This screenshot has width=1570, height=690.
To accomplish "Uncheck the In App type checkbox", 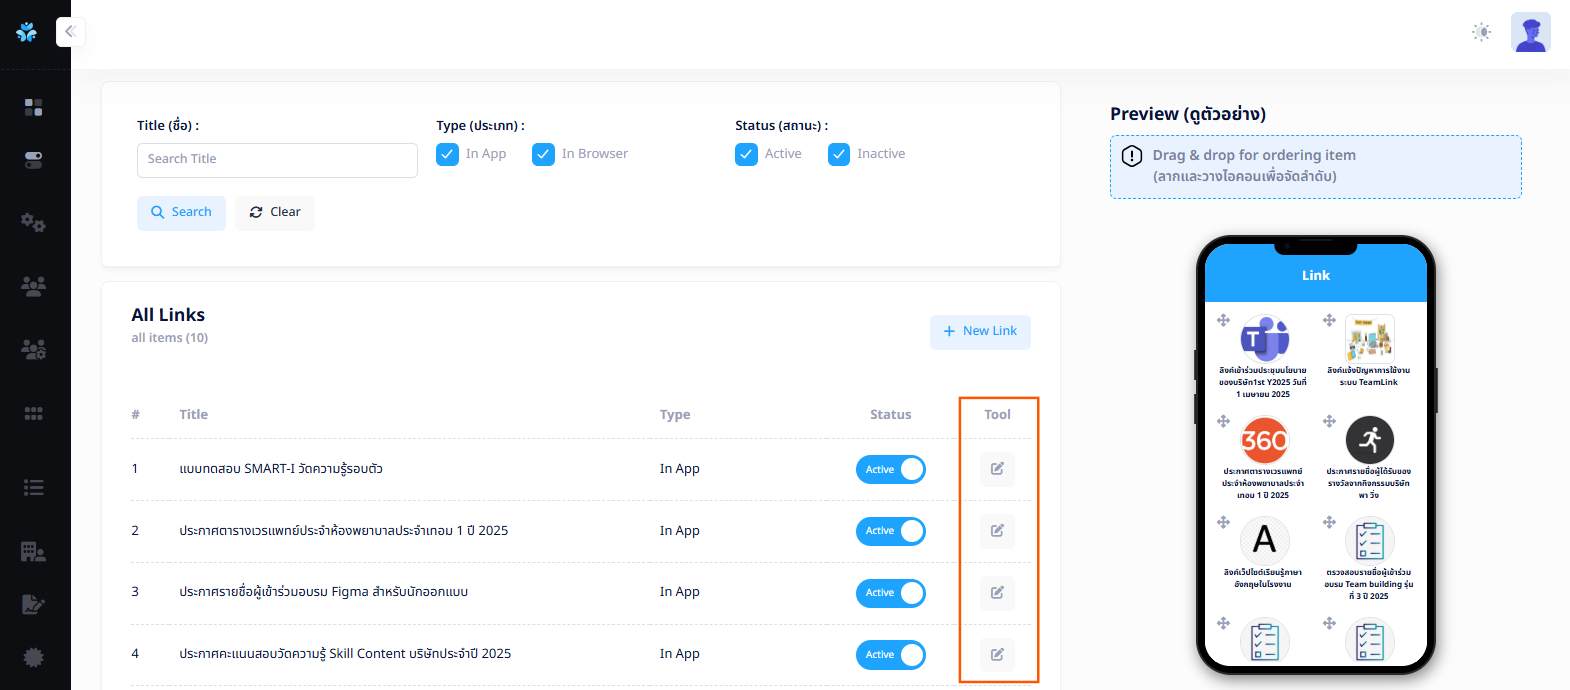I will (x=447, y=154).
